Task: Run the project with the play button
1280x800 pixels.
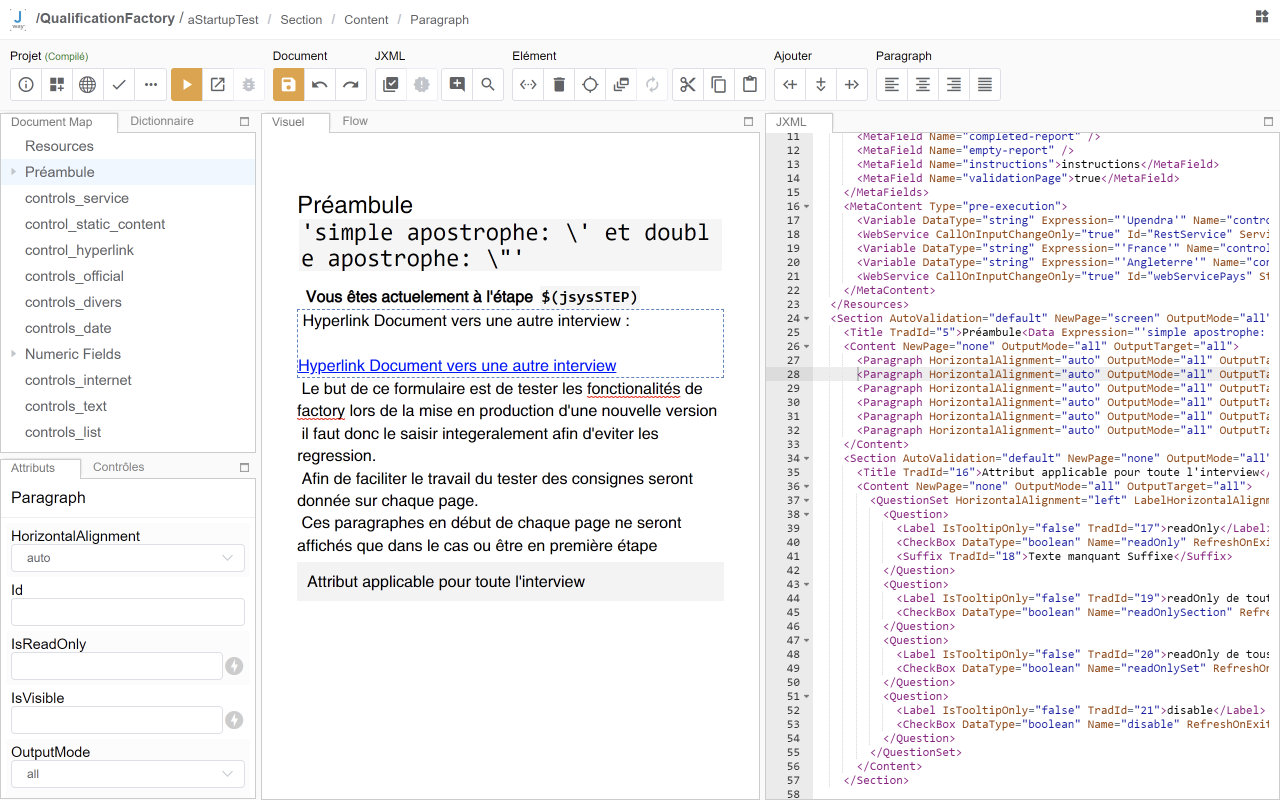Action: coord(187,84)
